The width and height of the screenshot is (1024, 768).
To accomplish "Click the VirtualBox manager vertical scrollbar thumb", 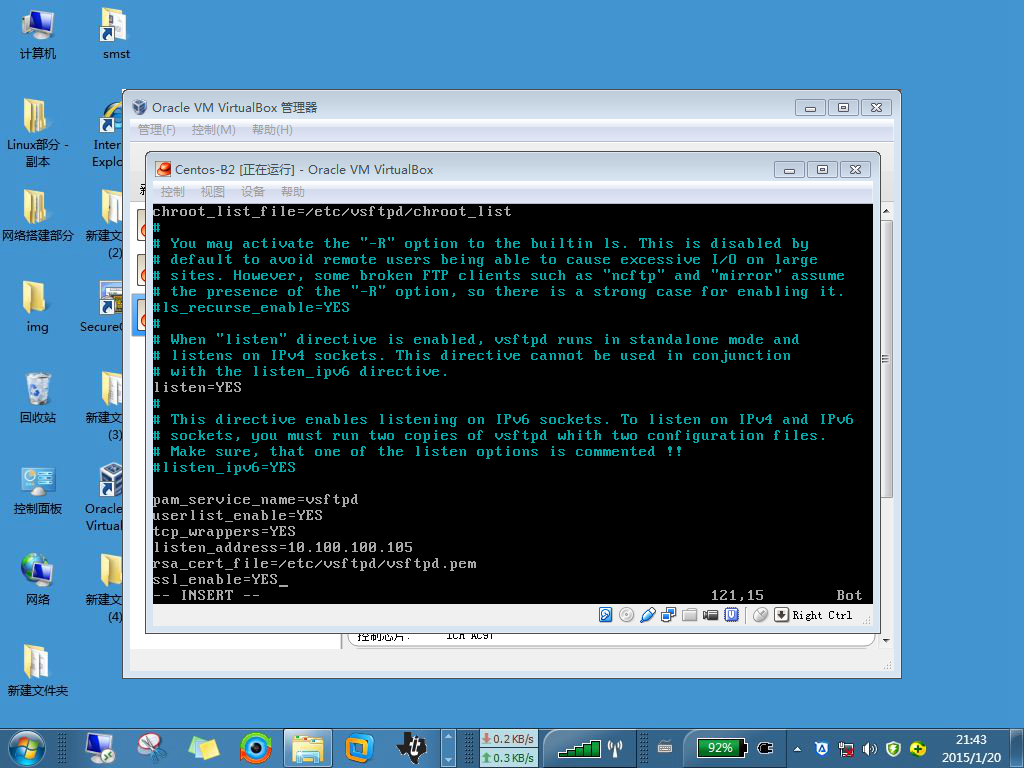I will point(886,359).
